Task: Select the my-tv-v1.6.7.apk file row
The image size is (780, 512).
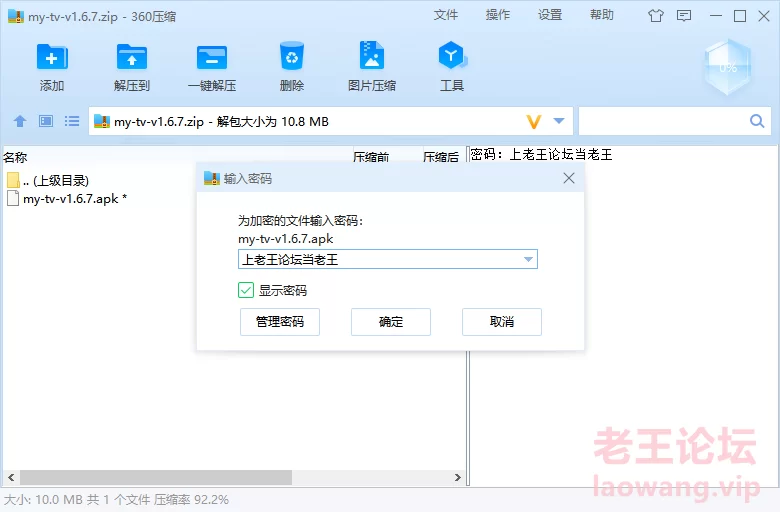Action: [x=67, y=199]
